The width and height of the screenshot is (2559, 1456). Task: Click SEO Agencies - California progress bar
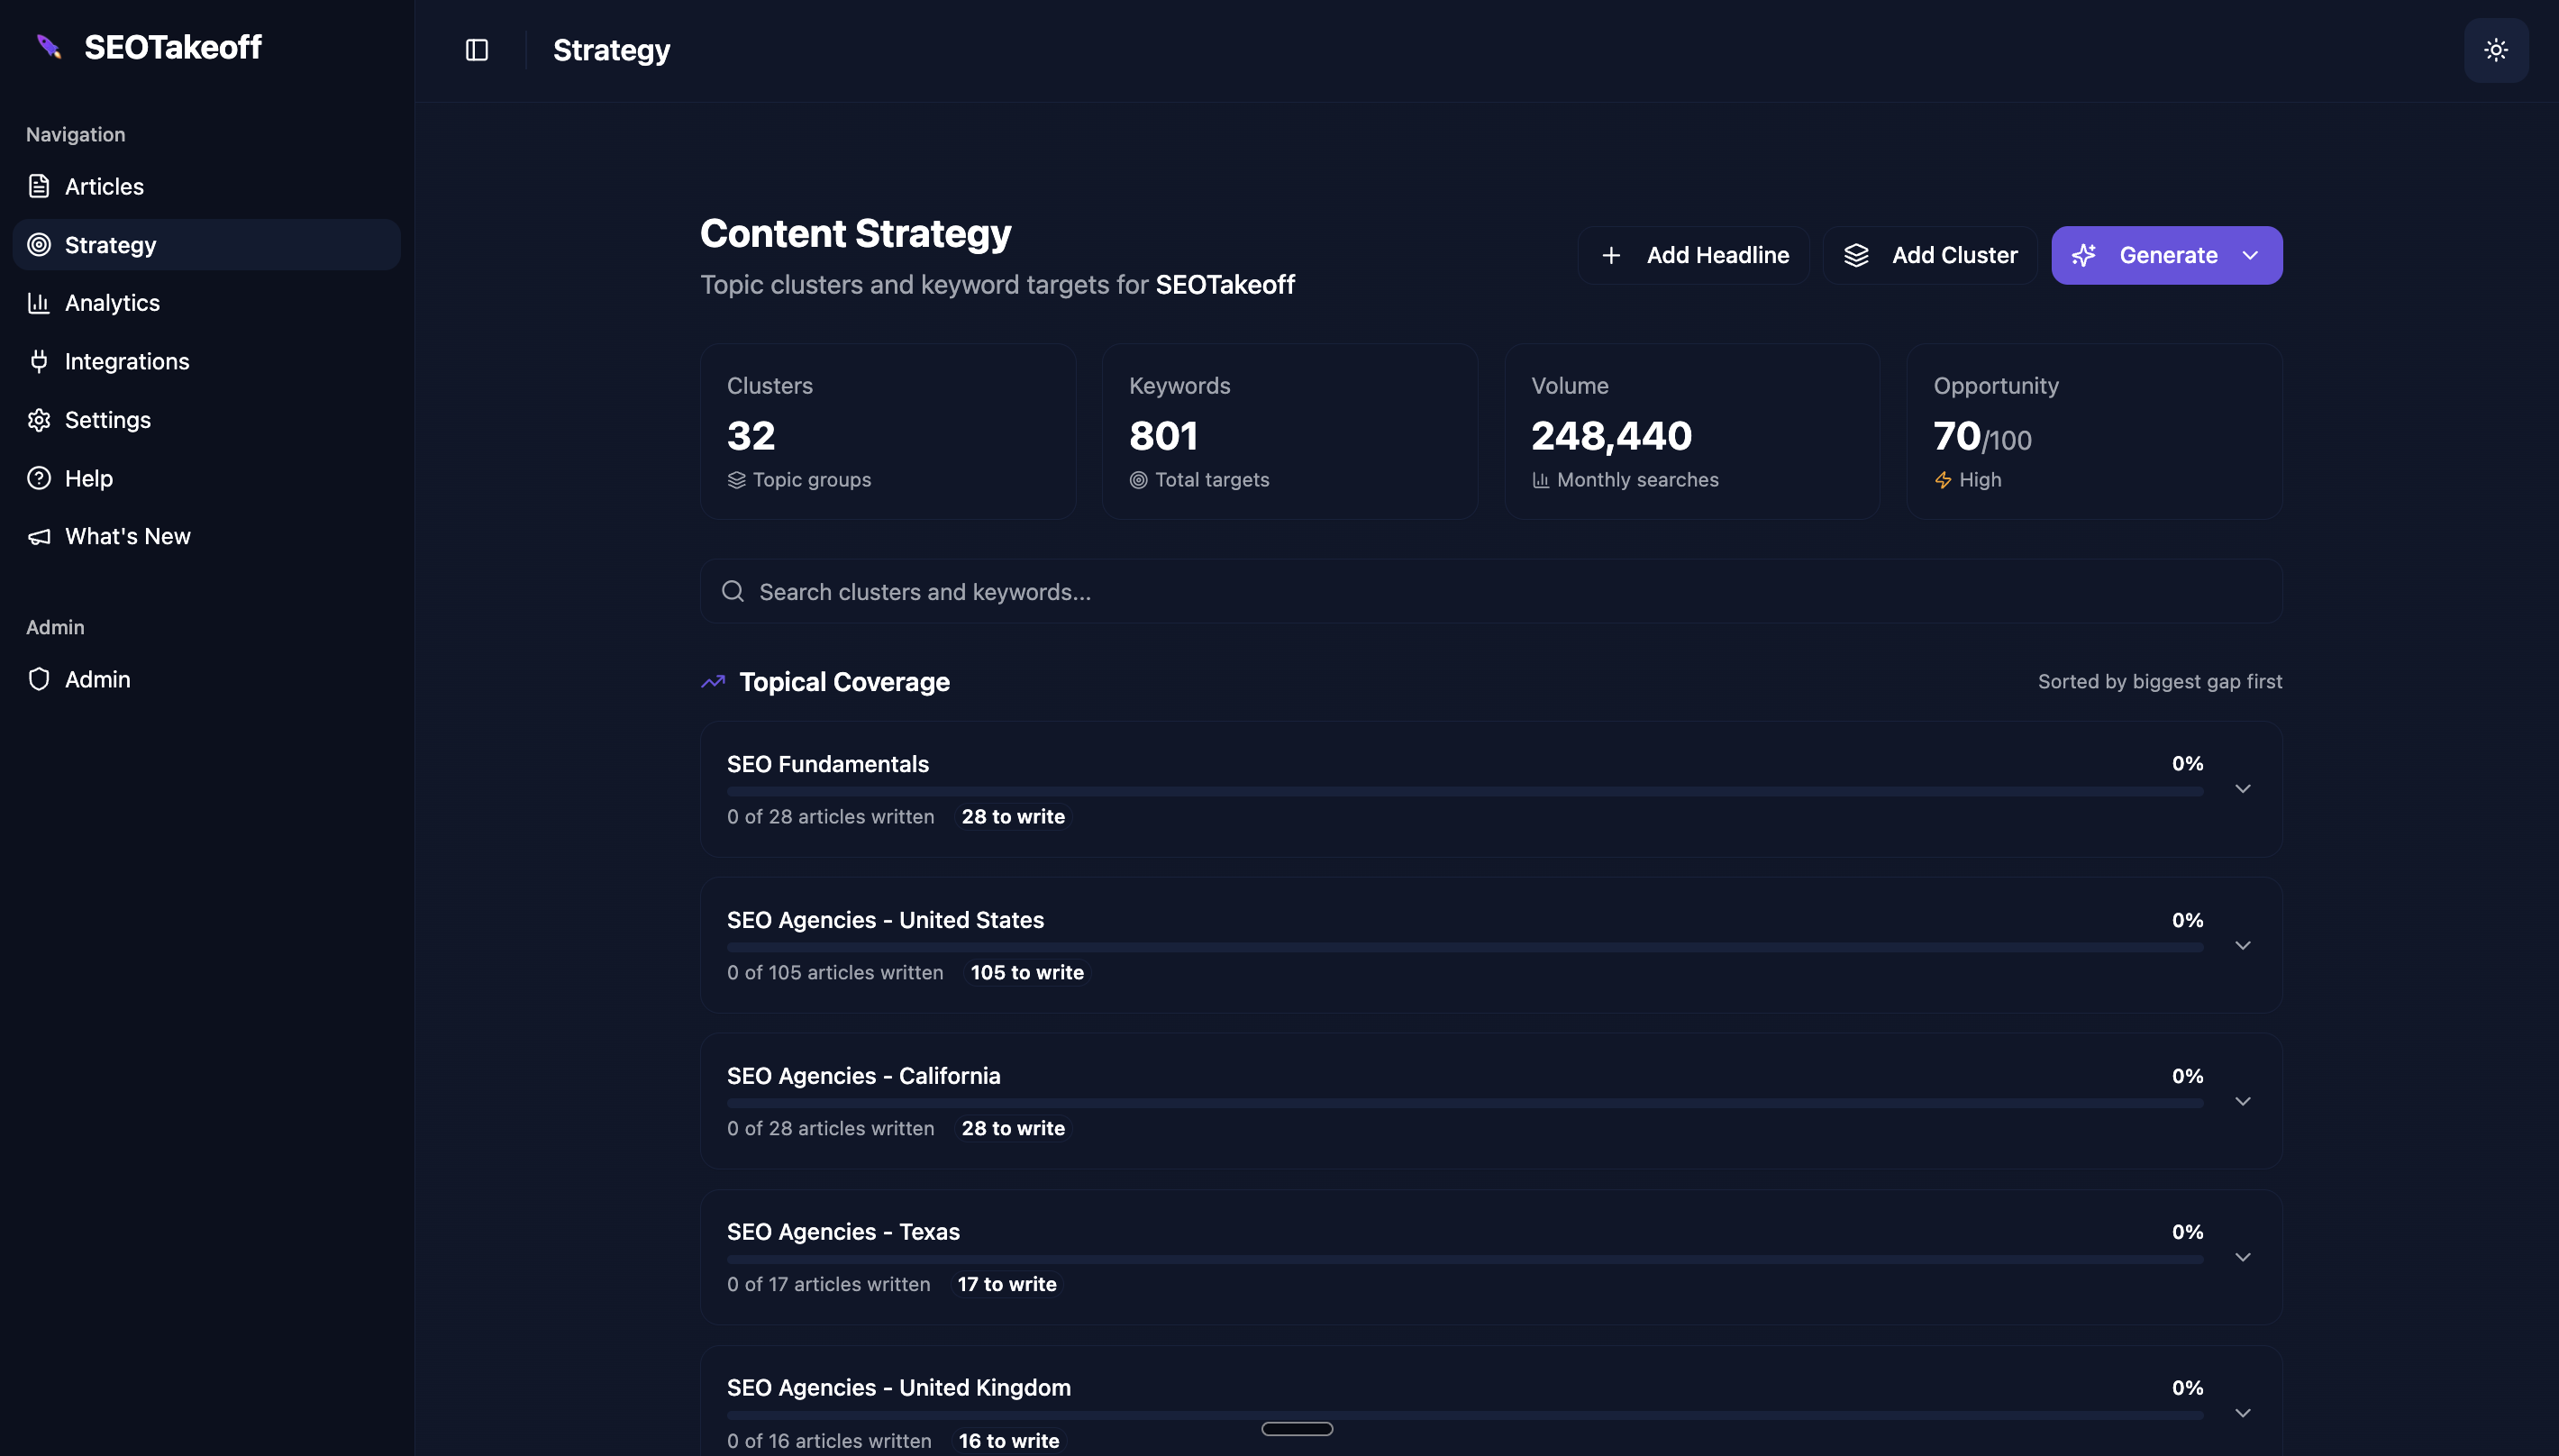[1464, 1103]
